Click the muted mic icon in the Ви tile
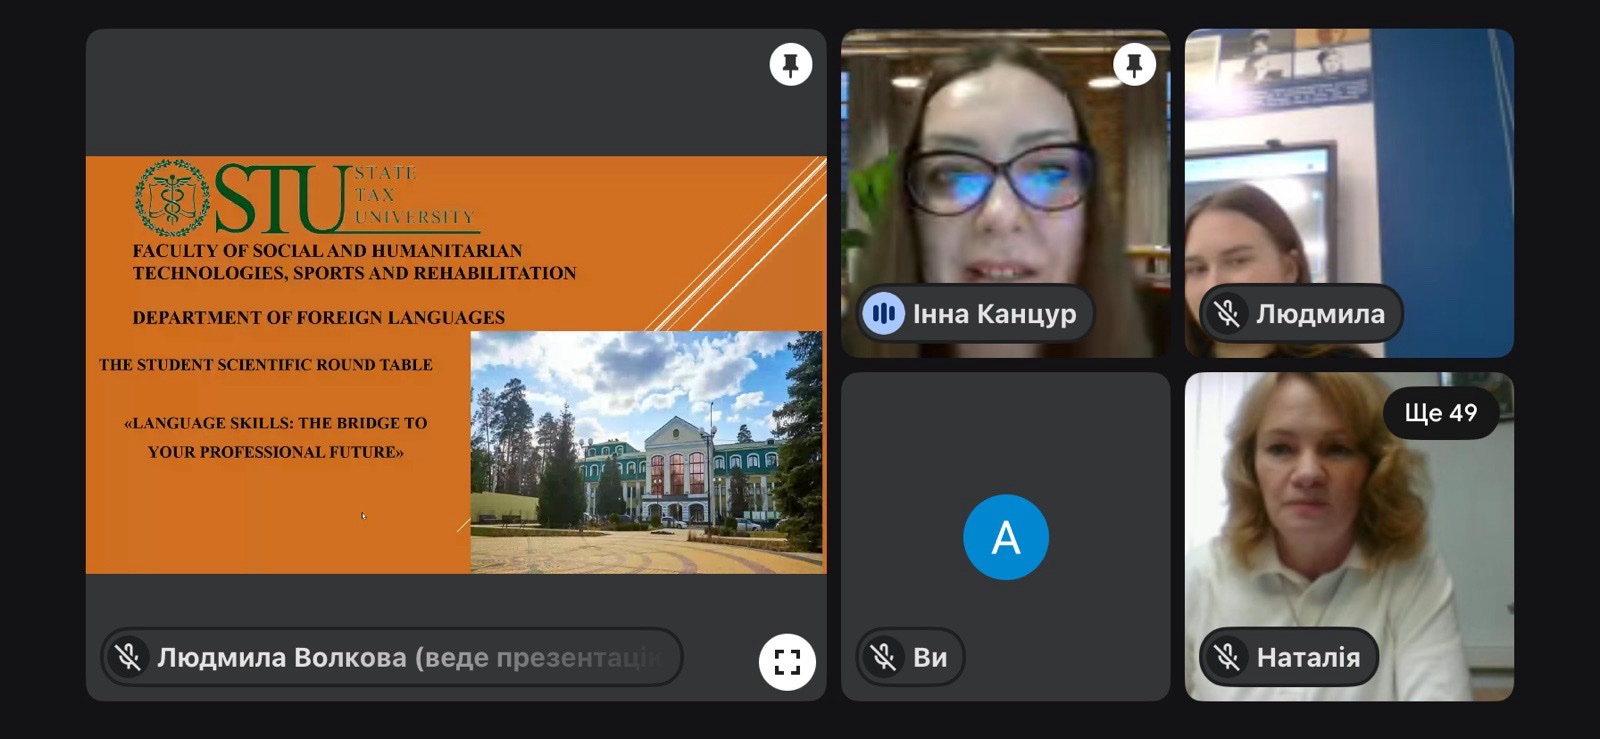 point(883,657)
